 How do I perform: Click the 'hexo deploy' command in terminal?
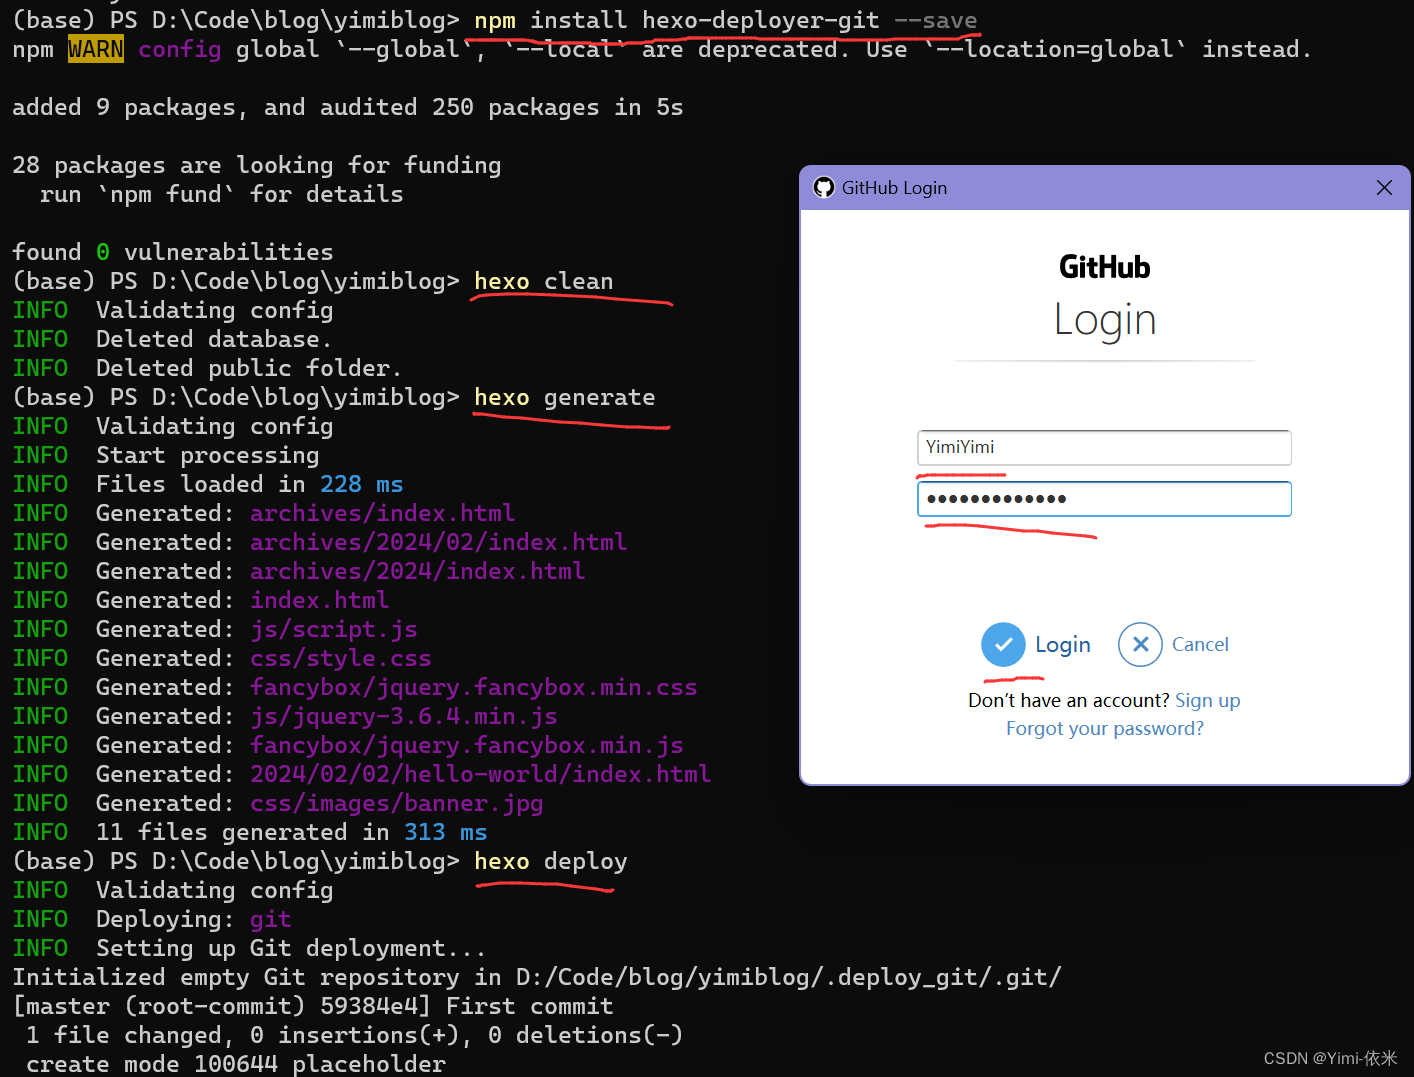[551, 862]
